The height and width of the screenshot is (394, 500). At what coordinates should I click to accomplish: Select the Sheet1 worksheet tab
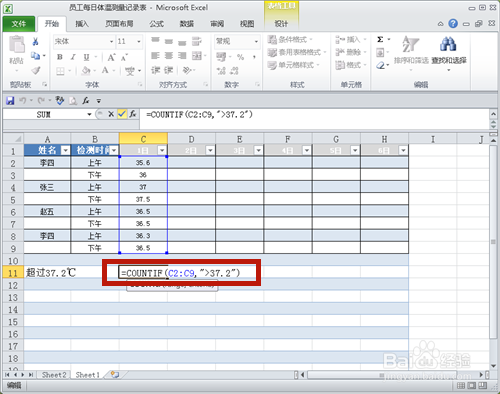[x=88, y=375]
